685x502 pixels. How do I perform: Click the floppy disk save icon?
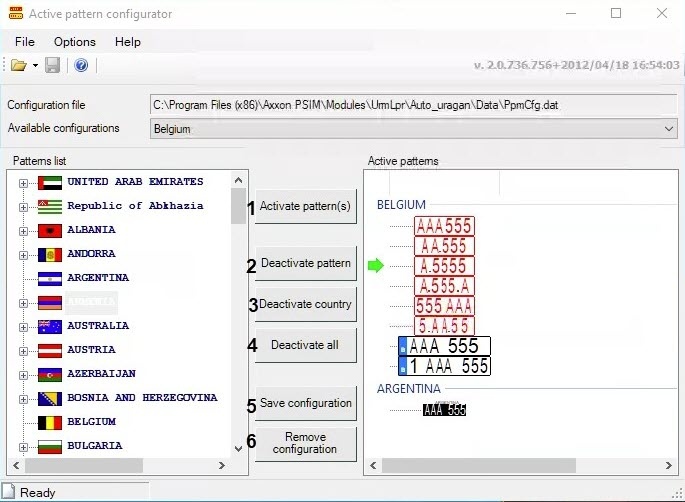[x=52, y=66]
